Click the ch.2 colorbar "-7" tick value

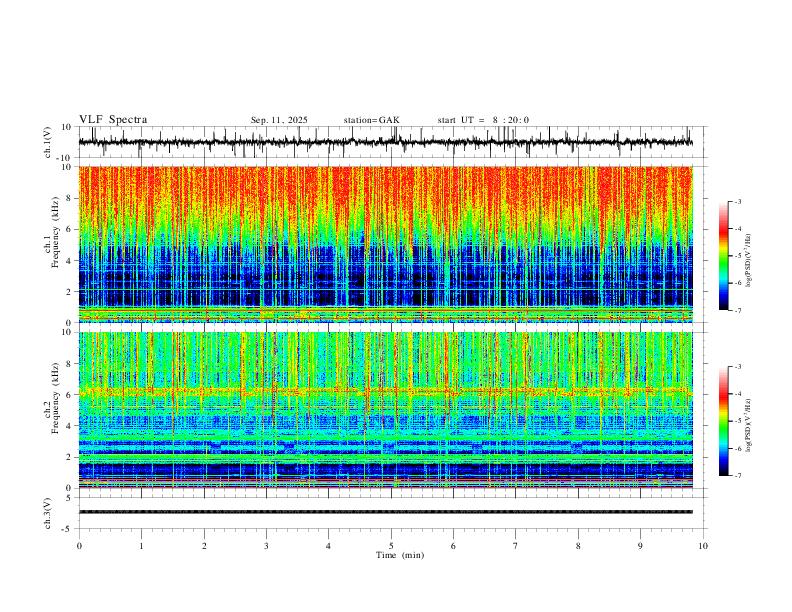point(738,476)
